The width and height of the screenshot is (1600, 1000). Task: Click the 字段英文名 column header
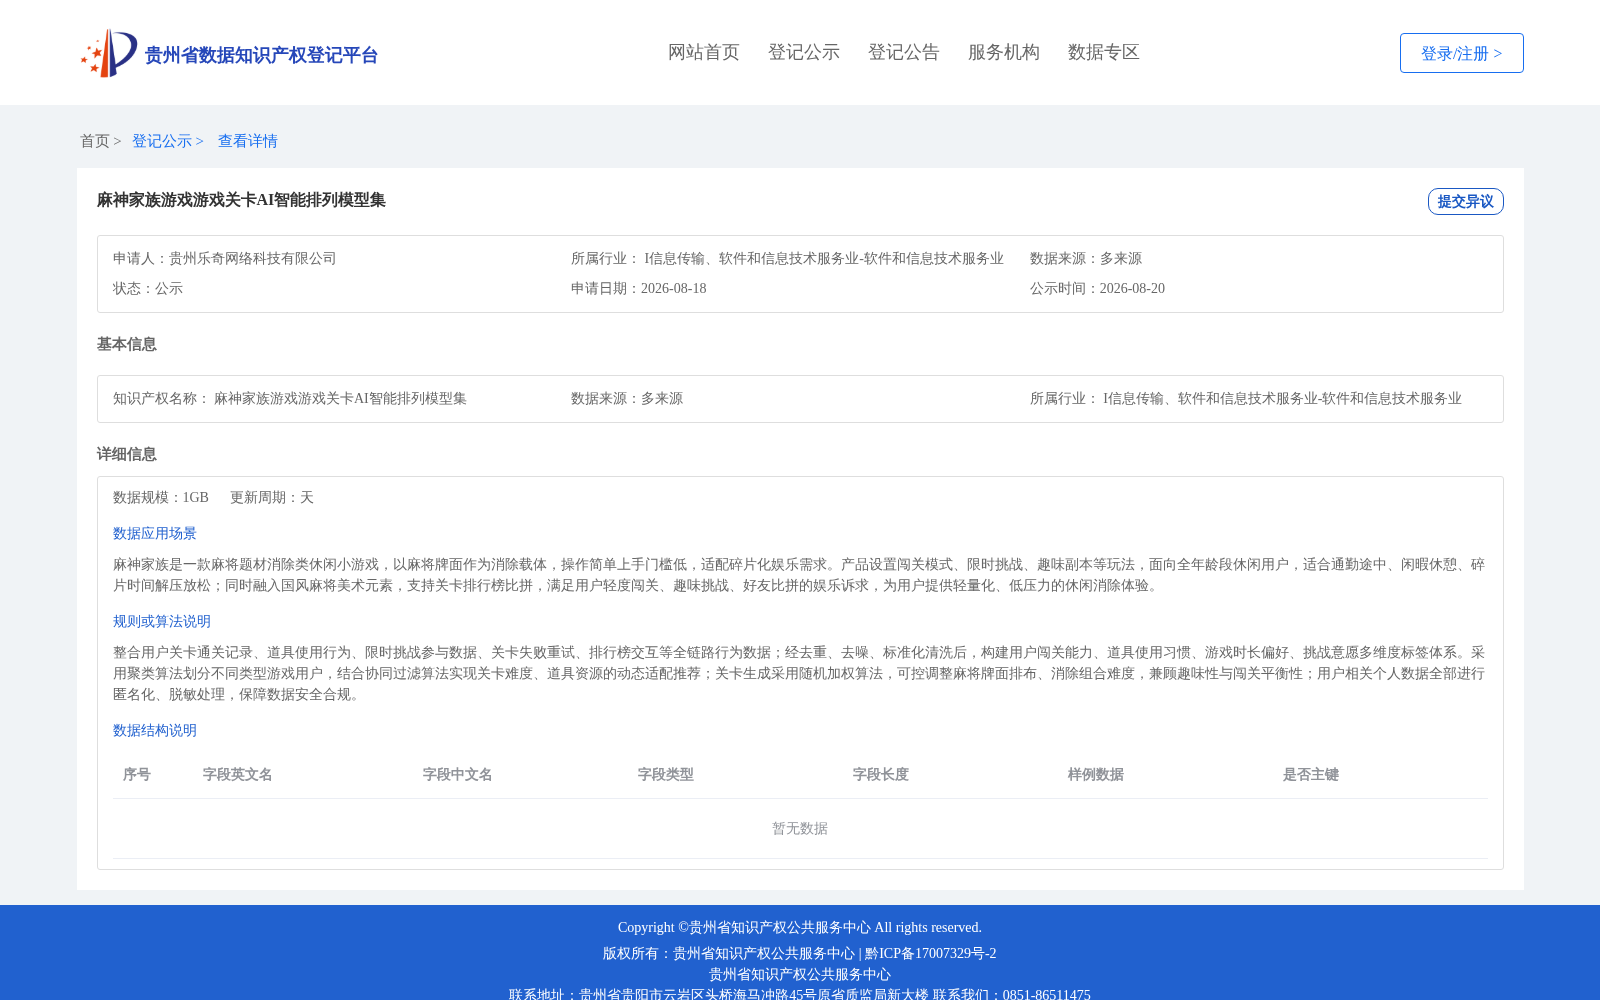(238, 774)
